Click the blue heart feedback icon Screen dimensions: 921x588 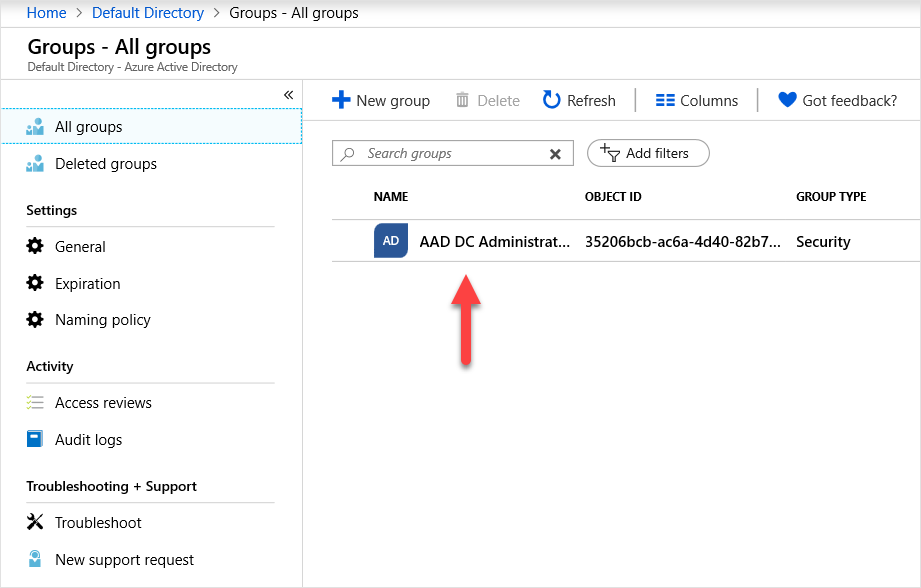click(x=787, y=100)
